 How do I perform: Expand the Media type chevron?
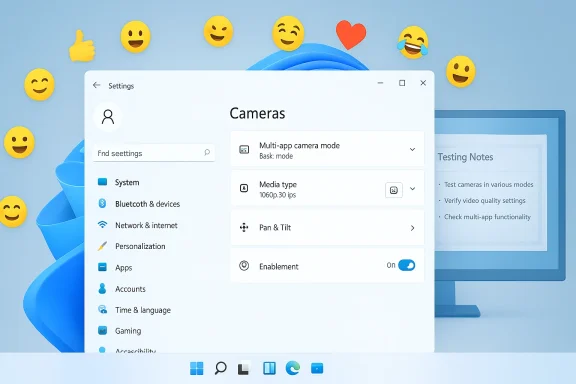(x=412, y=189)
